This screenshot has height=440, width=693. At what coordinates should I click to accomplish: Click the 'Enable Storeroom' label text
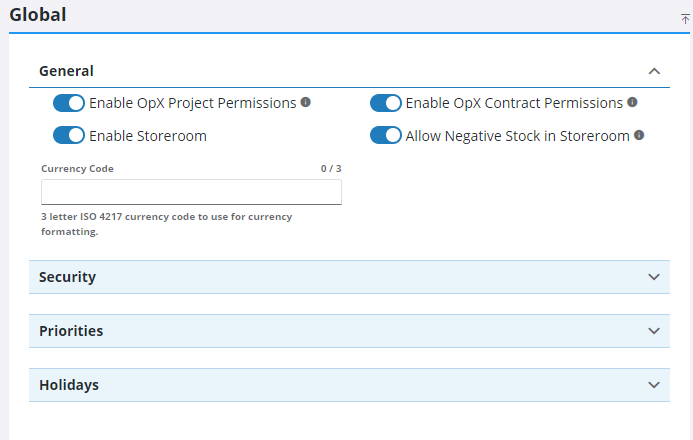coord(148,136)
